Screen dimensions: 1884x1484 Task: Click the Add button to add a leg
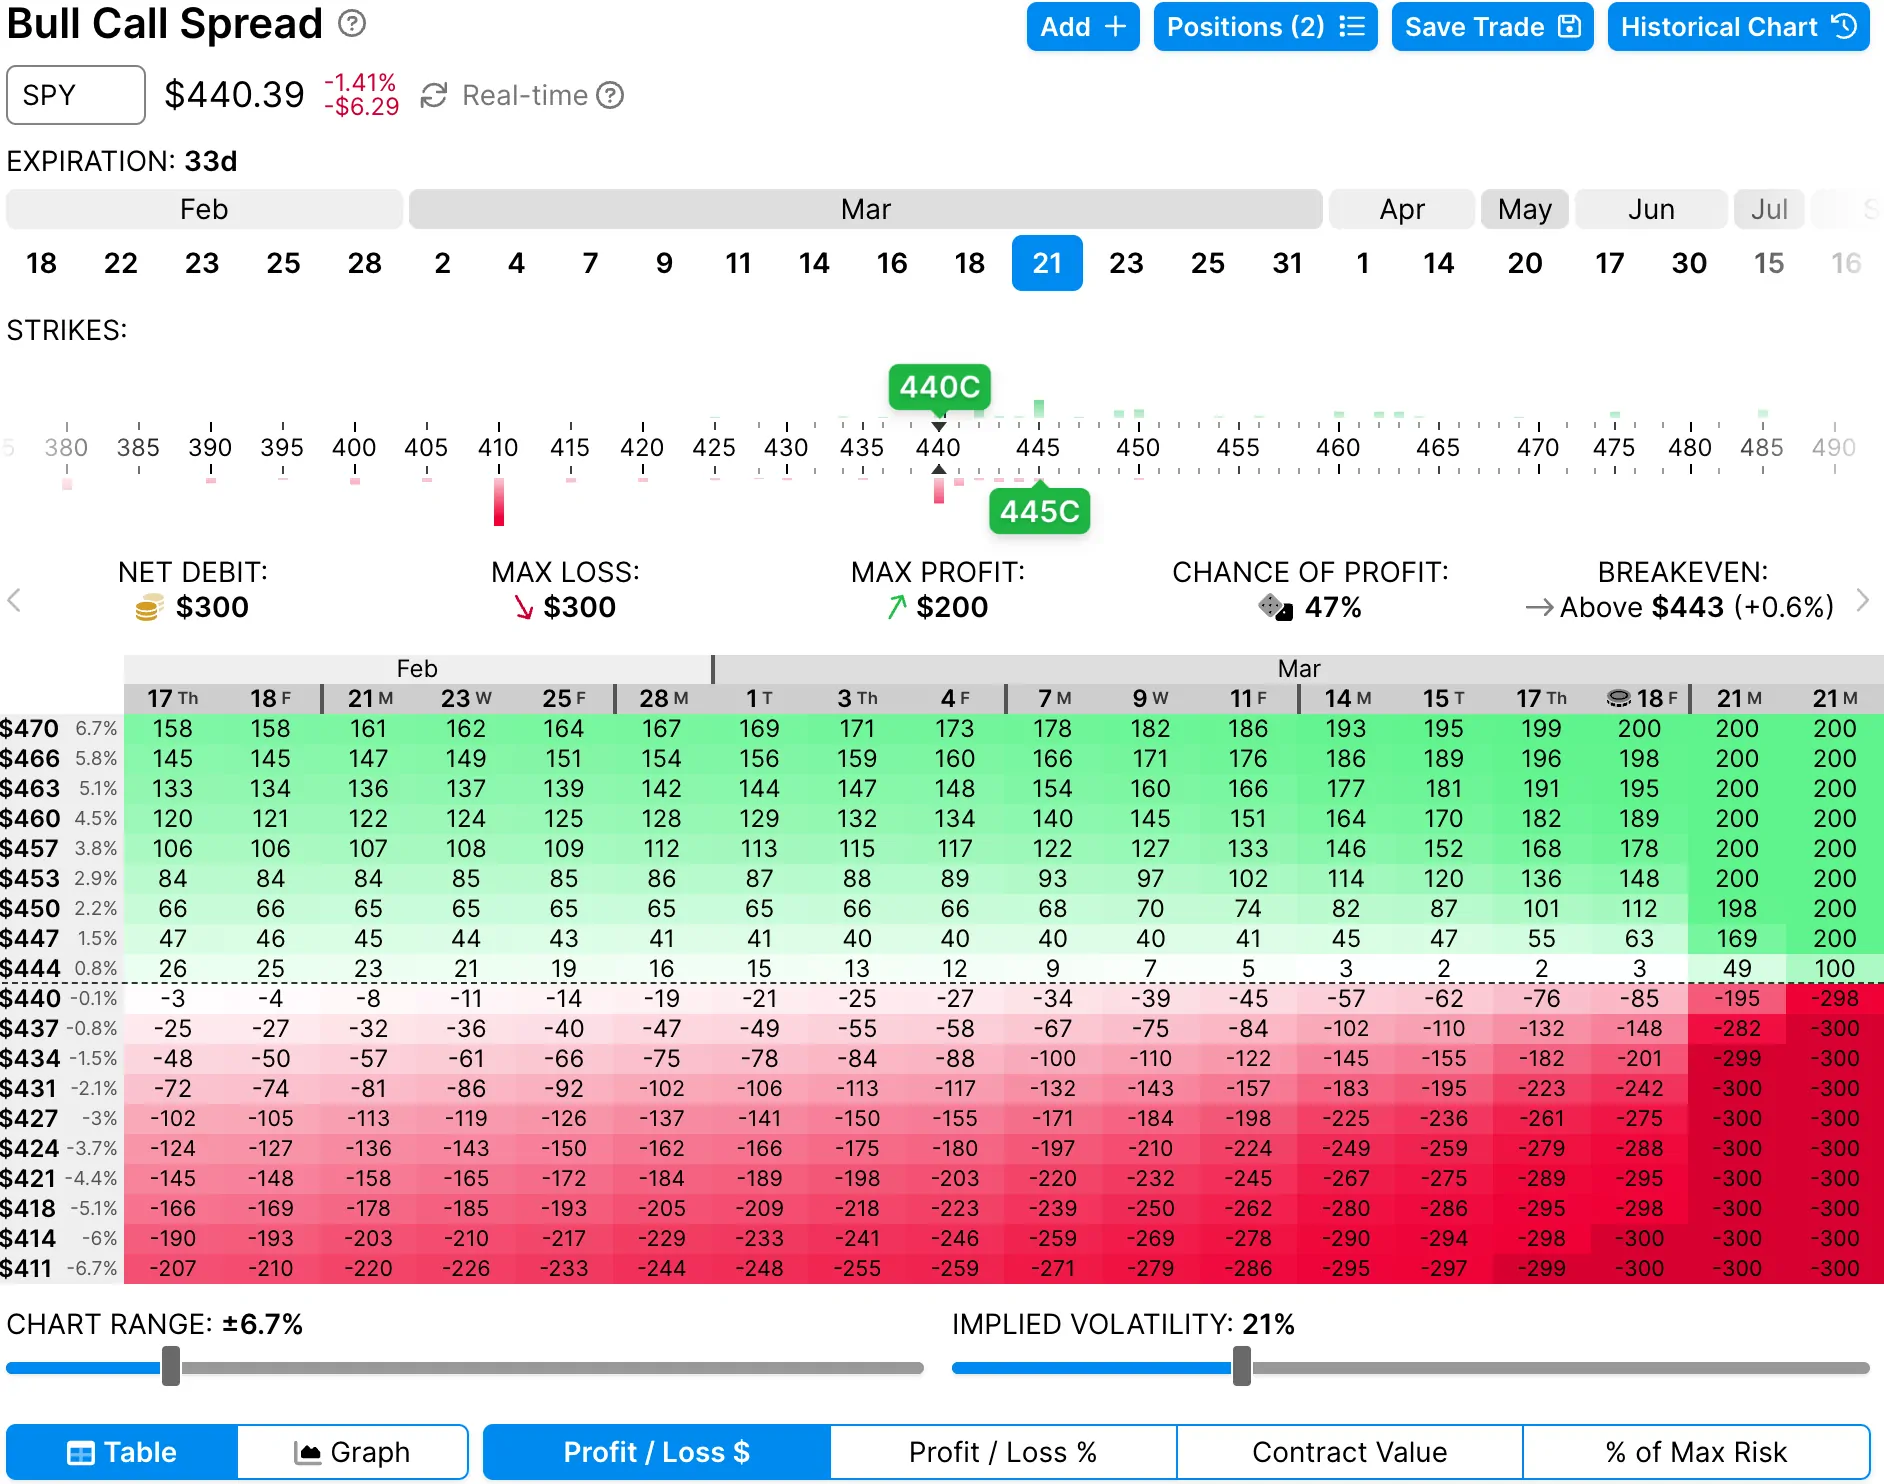tap(1082, 27)
